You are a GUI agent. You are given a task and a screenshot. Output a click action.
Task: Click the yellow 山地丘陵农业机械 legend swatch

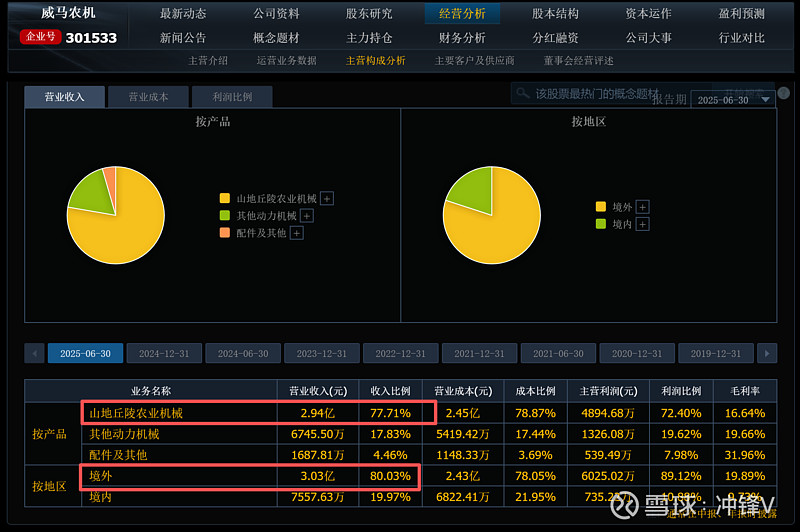click(x=224, y=198)
